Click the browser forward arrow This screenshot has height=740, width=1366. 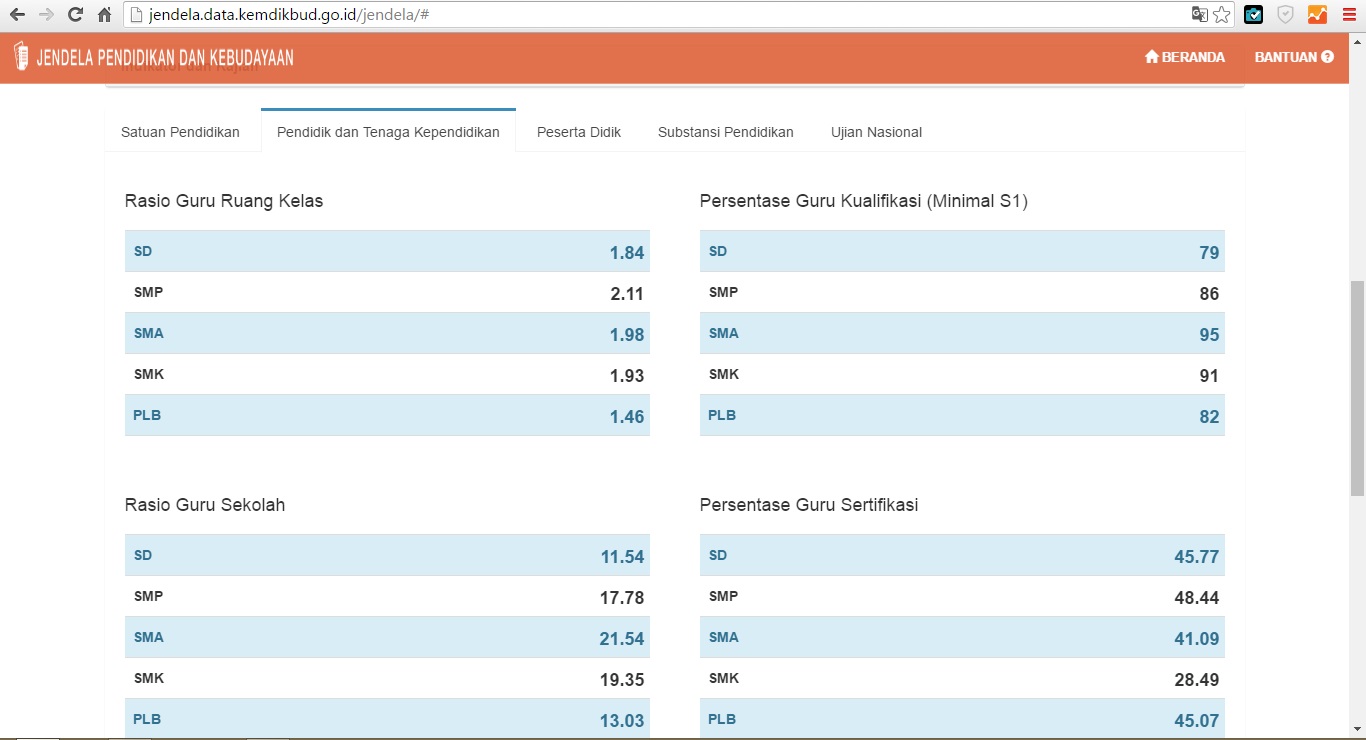coord(46,15)
